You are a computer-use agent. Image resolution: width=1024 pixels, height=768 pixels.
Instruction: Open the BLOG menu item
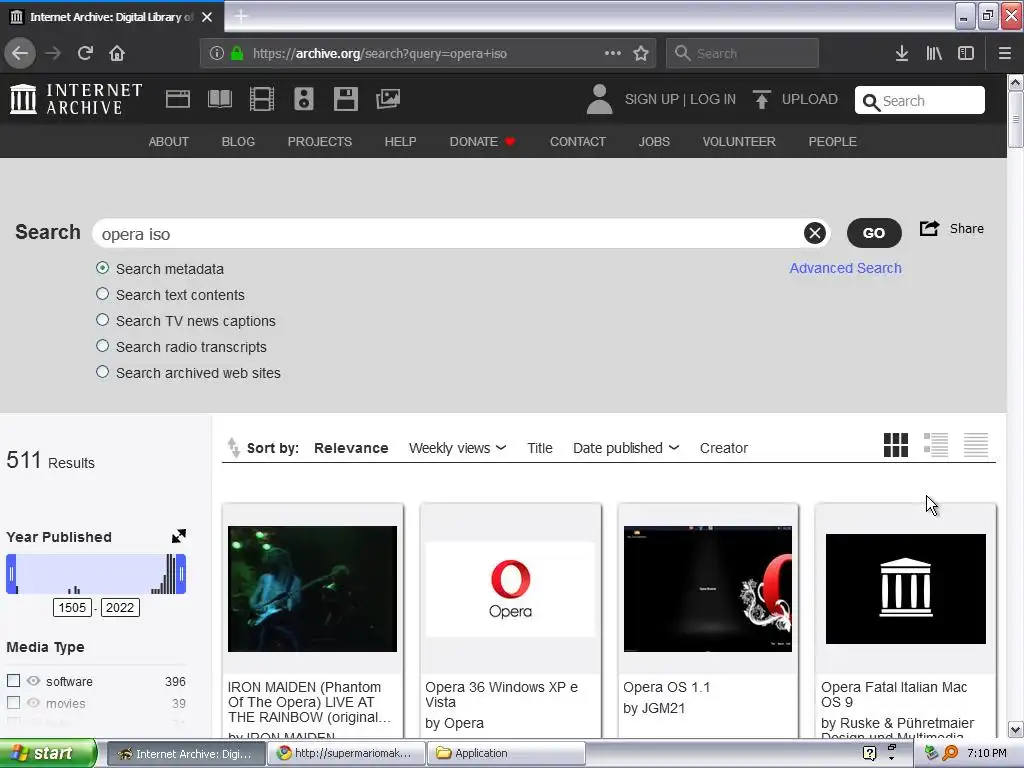pyautogui.click(x=238, y=142)
